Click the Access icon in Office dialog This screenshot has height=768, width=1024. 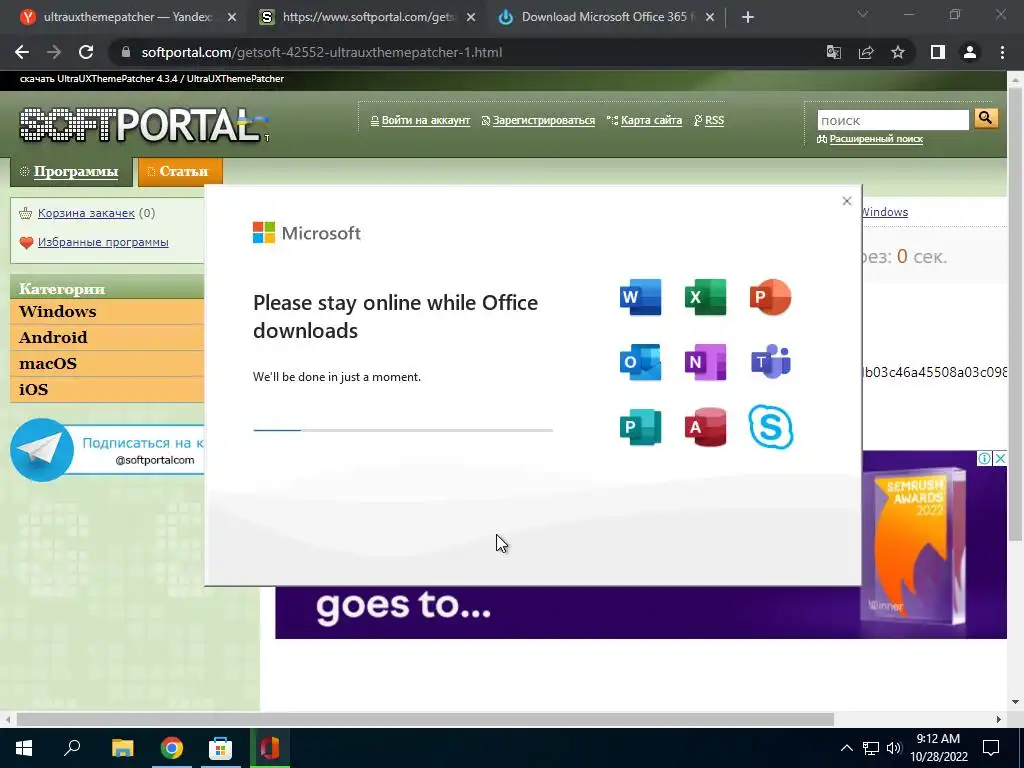(705, 427)
